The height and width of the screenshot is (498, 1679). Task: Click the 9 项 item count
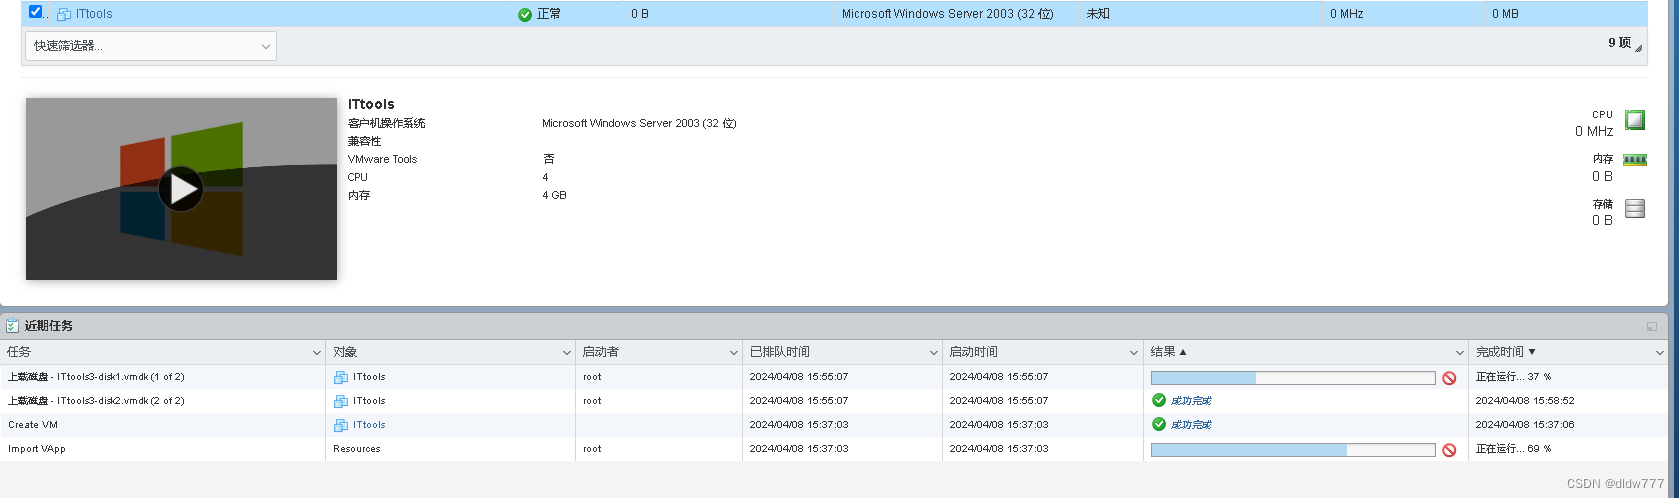1619,43
